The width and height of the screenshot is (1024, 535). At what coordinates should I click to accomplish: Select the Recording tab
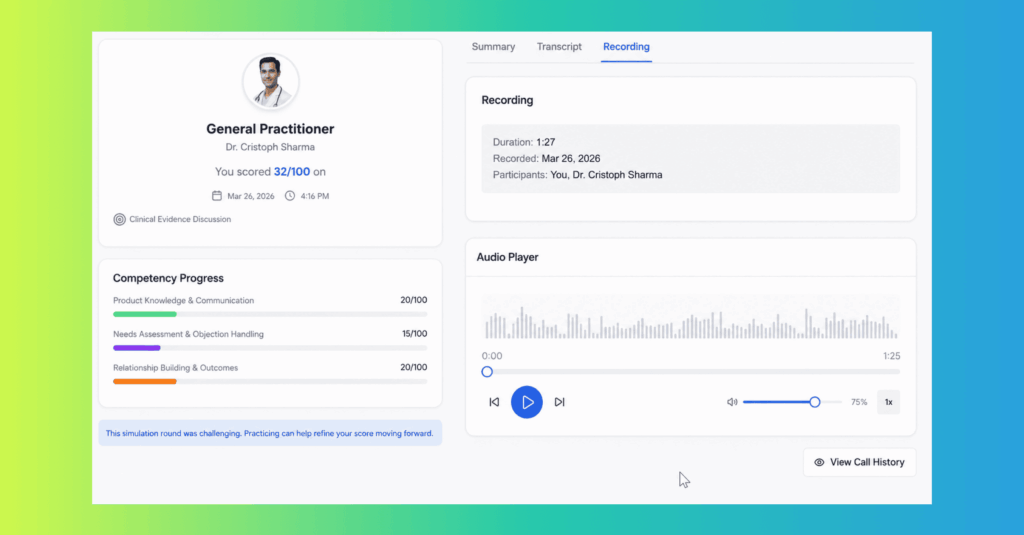tap(626, 47)
